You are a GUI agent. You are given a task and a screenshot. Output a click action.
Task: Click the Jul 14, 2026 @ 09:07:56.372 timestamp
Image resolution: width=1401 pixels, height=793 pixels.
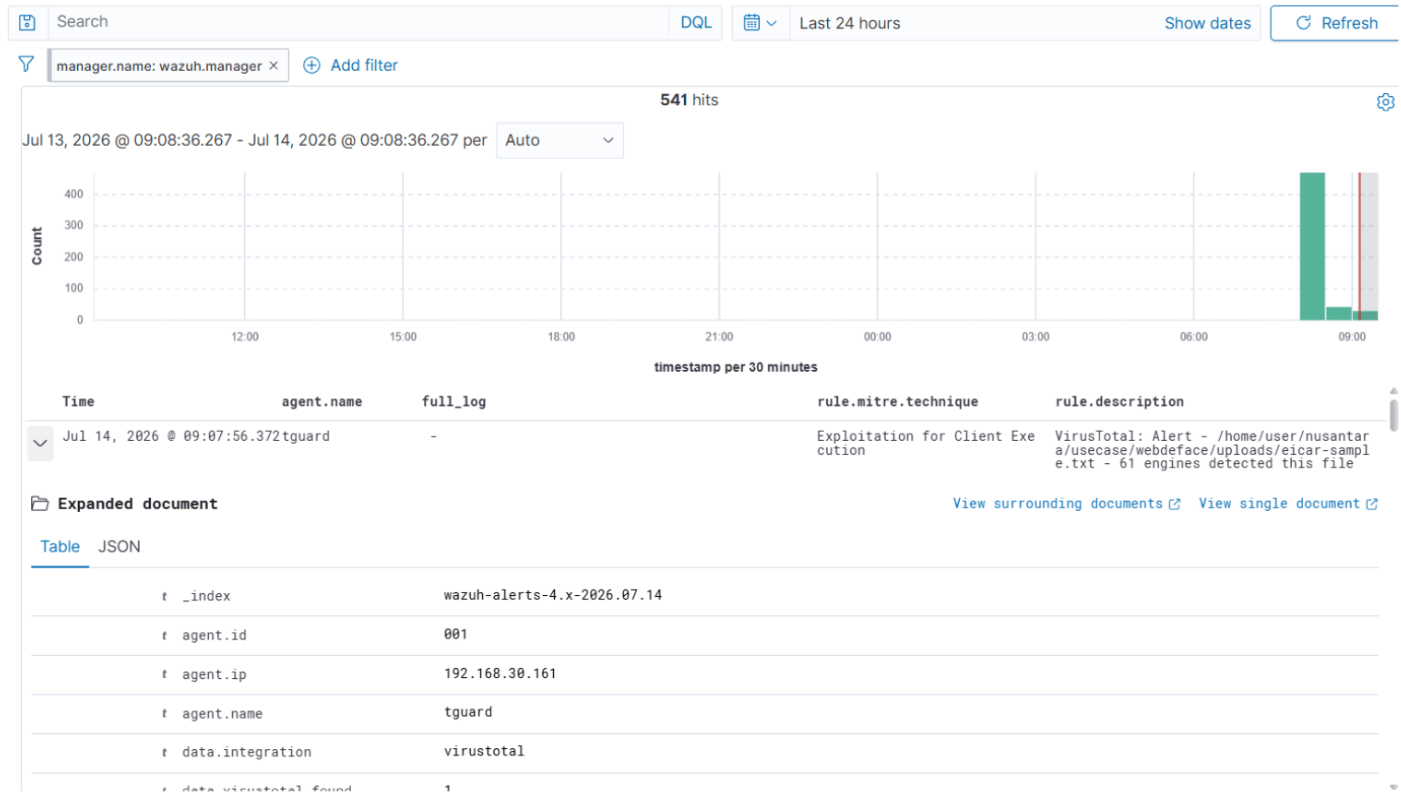[x=171, y=437]
